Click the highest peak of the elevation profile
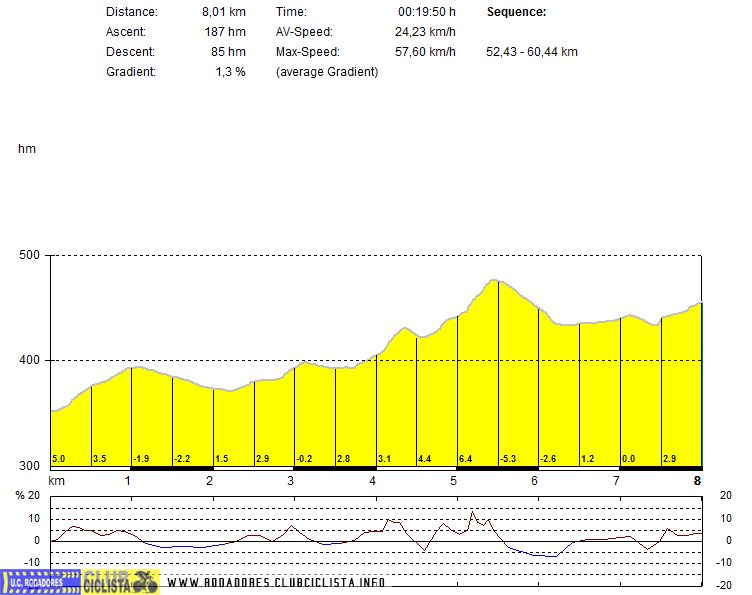 click(494, 281)
